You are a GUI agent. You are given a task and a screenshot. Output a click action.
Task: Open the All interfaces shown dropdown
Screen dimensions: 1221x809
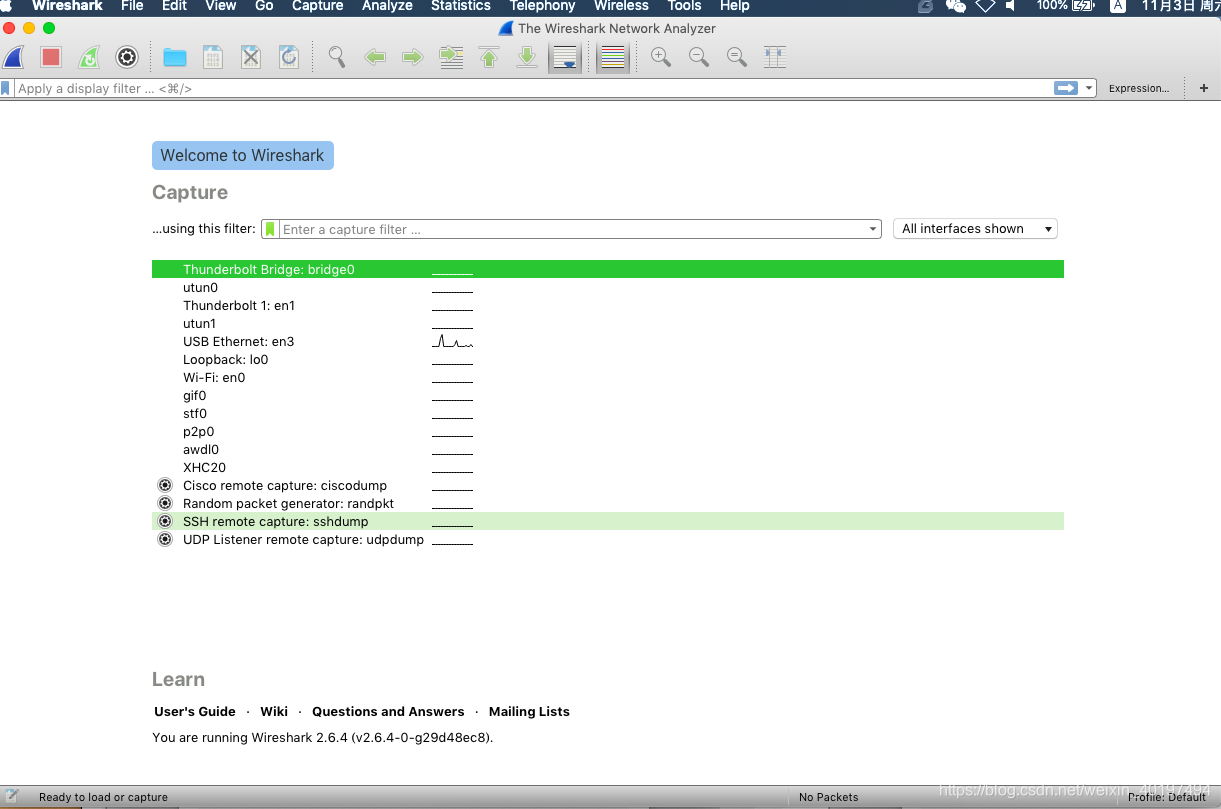[x=975, y=229]
